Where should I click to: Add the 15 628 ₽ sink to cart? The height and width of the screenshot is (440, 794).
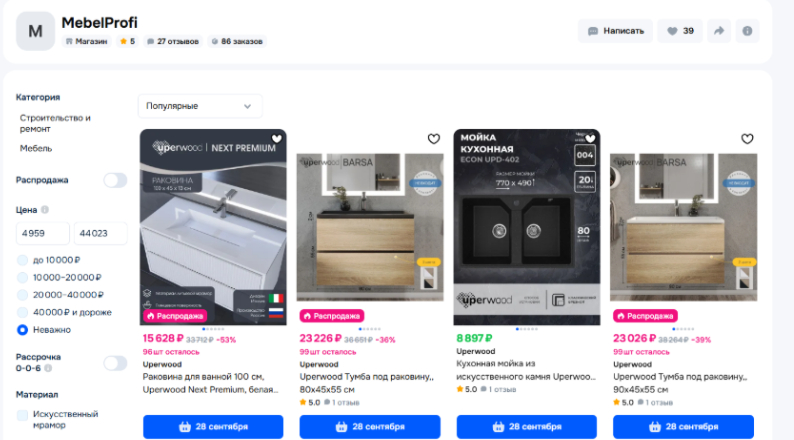(213, 427)
